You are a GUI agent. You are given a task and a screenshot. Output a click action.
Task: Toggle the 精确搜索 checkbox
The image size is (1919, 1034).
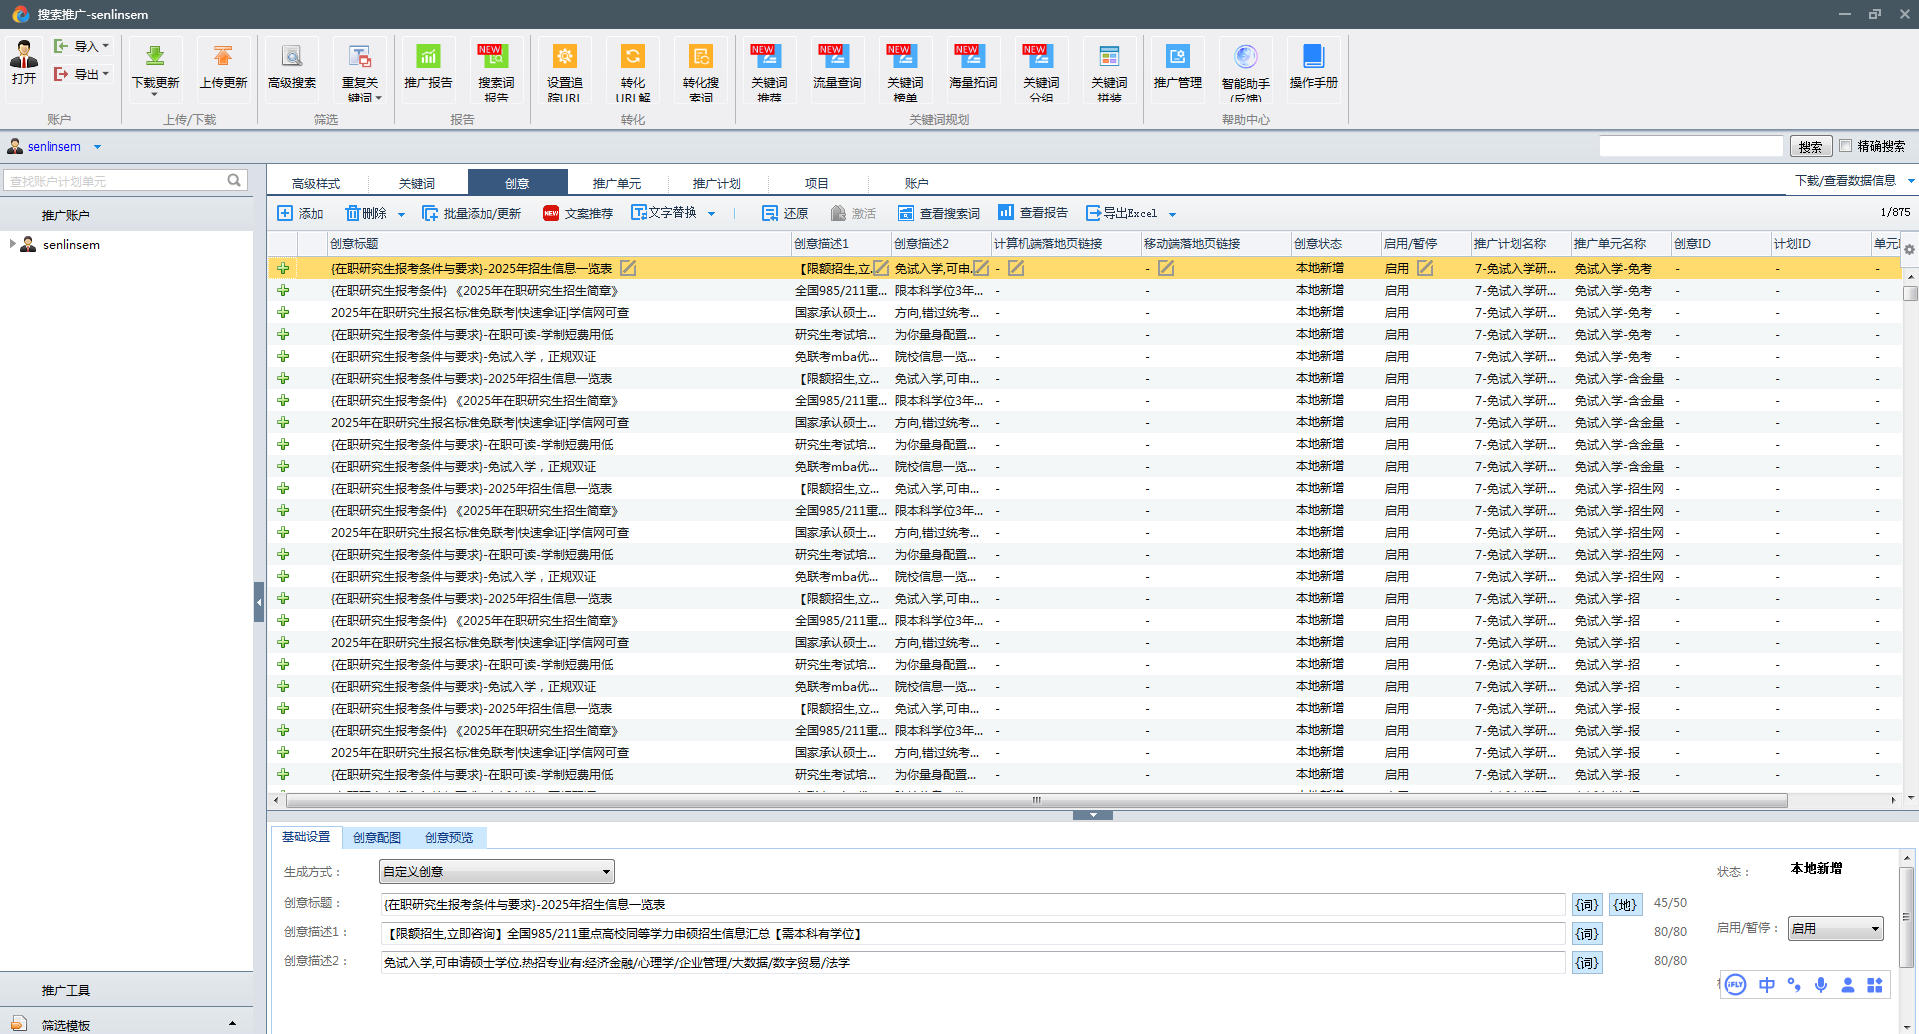[1846, 146]
